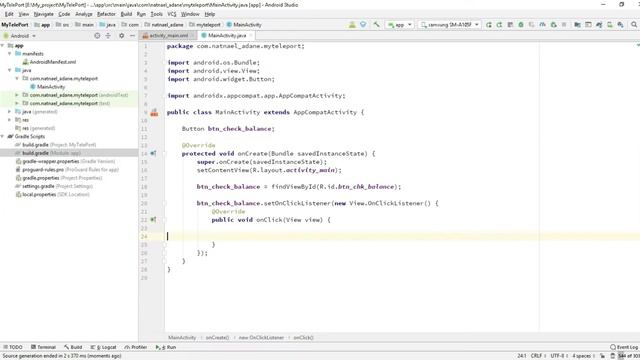The width and height of the screenshot is (640, 360).
Task: Click the Stop icon in the toolbar
Action: pyautogui.click(x=564, y=25)
